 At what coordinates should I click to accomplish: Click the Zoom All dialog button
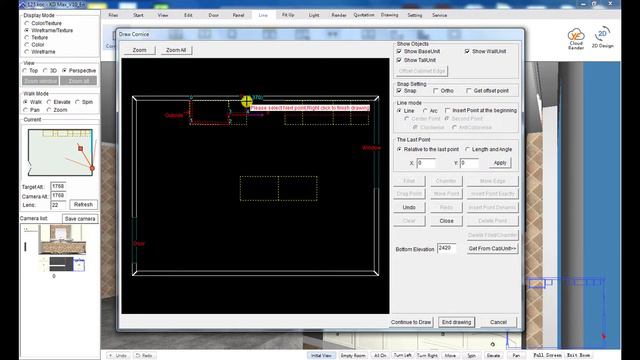click(x=176, y=50)
